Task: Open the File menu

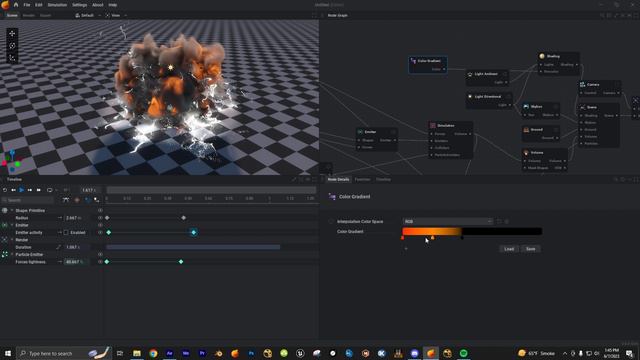Action: 27,5
